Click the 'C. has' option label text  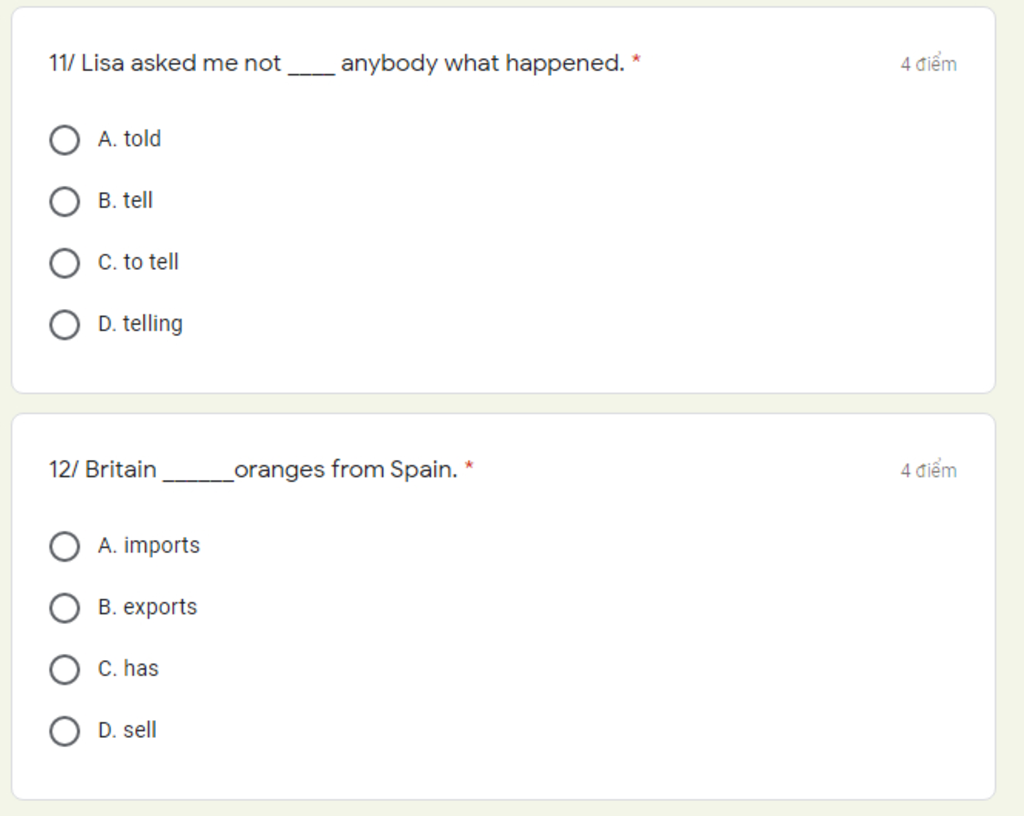[128, 668]
